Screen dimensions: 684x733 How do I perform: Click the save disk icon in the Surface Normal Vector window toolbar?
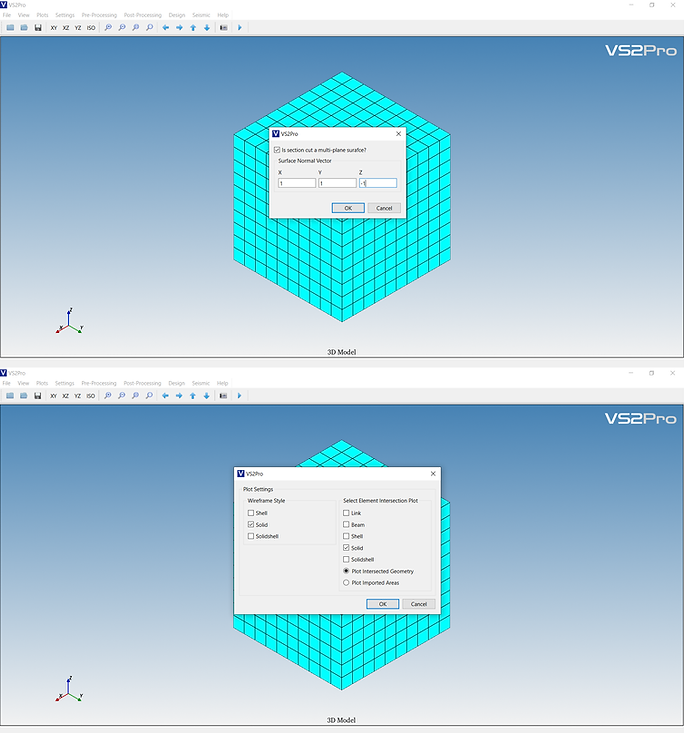coord(38,28)
